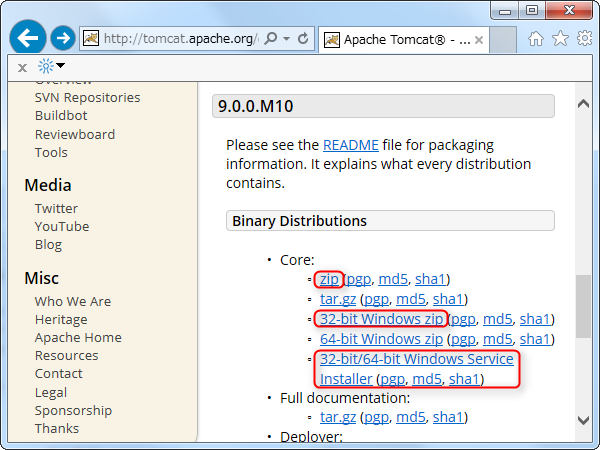Click the URL address field
This screenshot has height=450, width=600.
point(180,39)
